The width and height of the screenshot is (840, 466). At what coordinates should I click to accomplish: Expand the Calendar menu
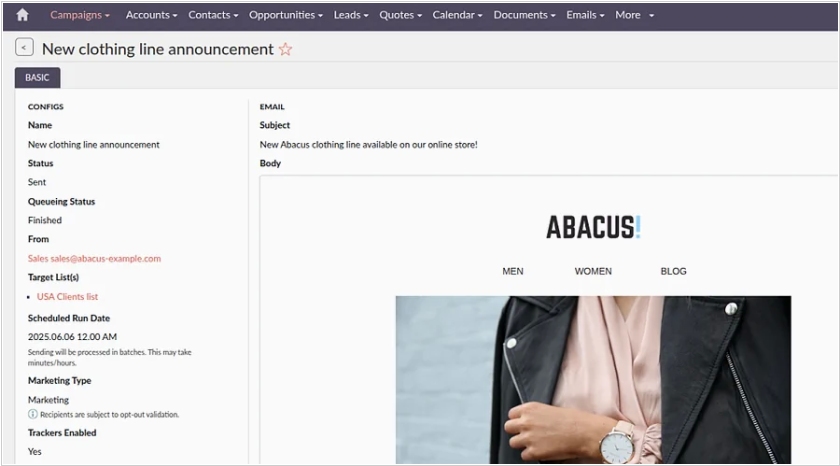click(457, 15)
